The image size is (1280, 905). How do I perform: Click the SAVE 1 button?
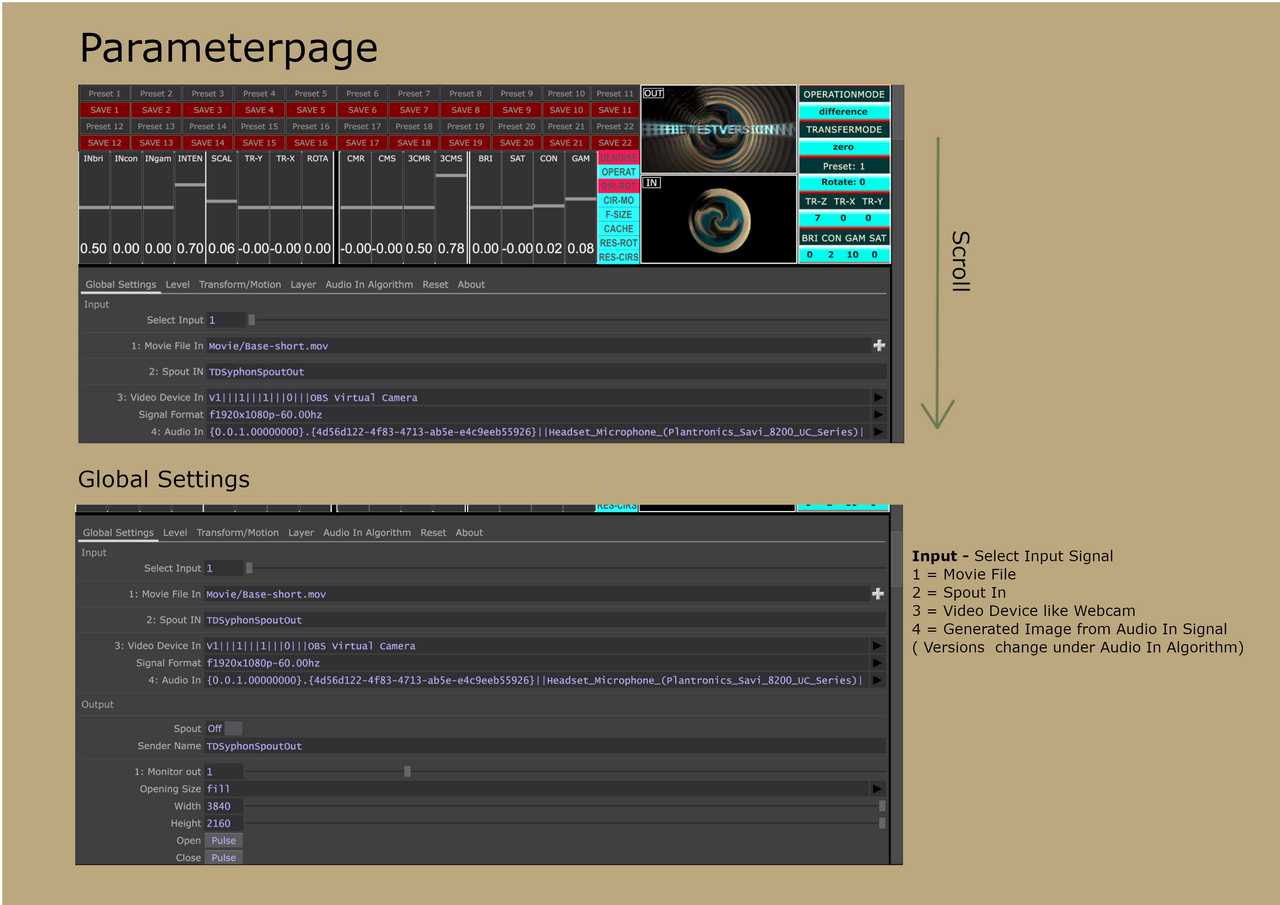click(104, 110)
